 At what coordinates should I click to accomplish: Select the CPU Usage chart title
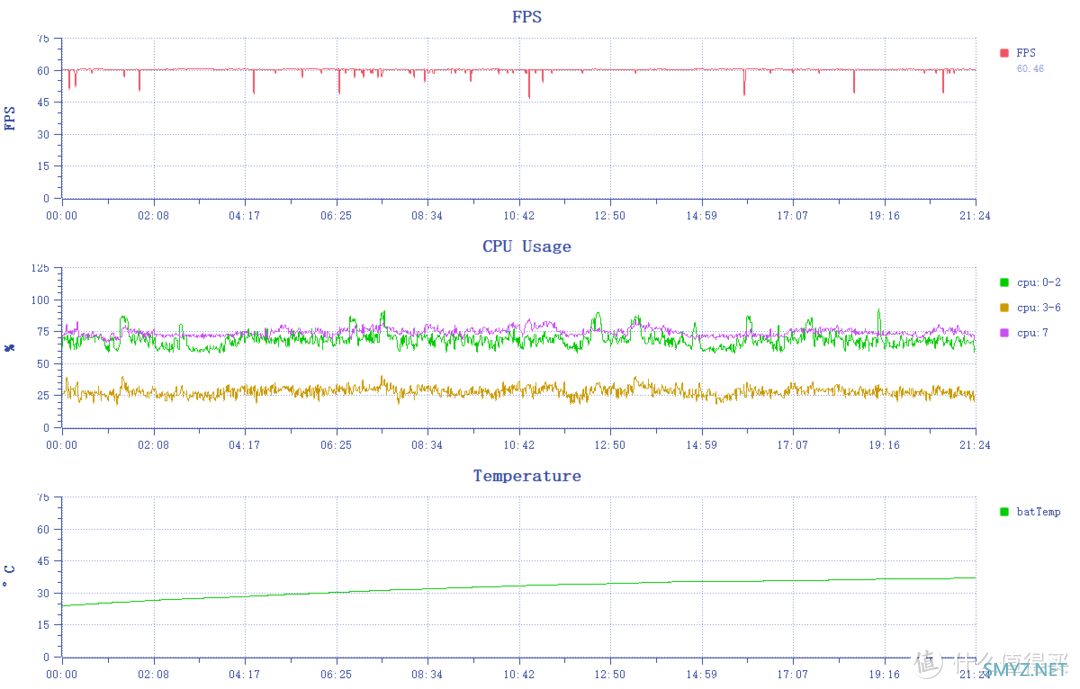click(x=527, y=247)
